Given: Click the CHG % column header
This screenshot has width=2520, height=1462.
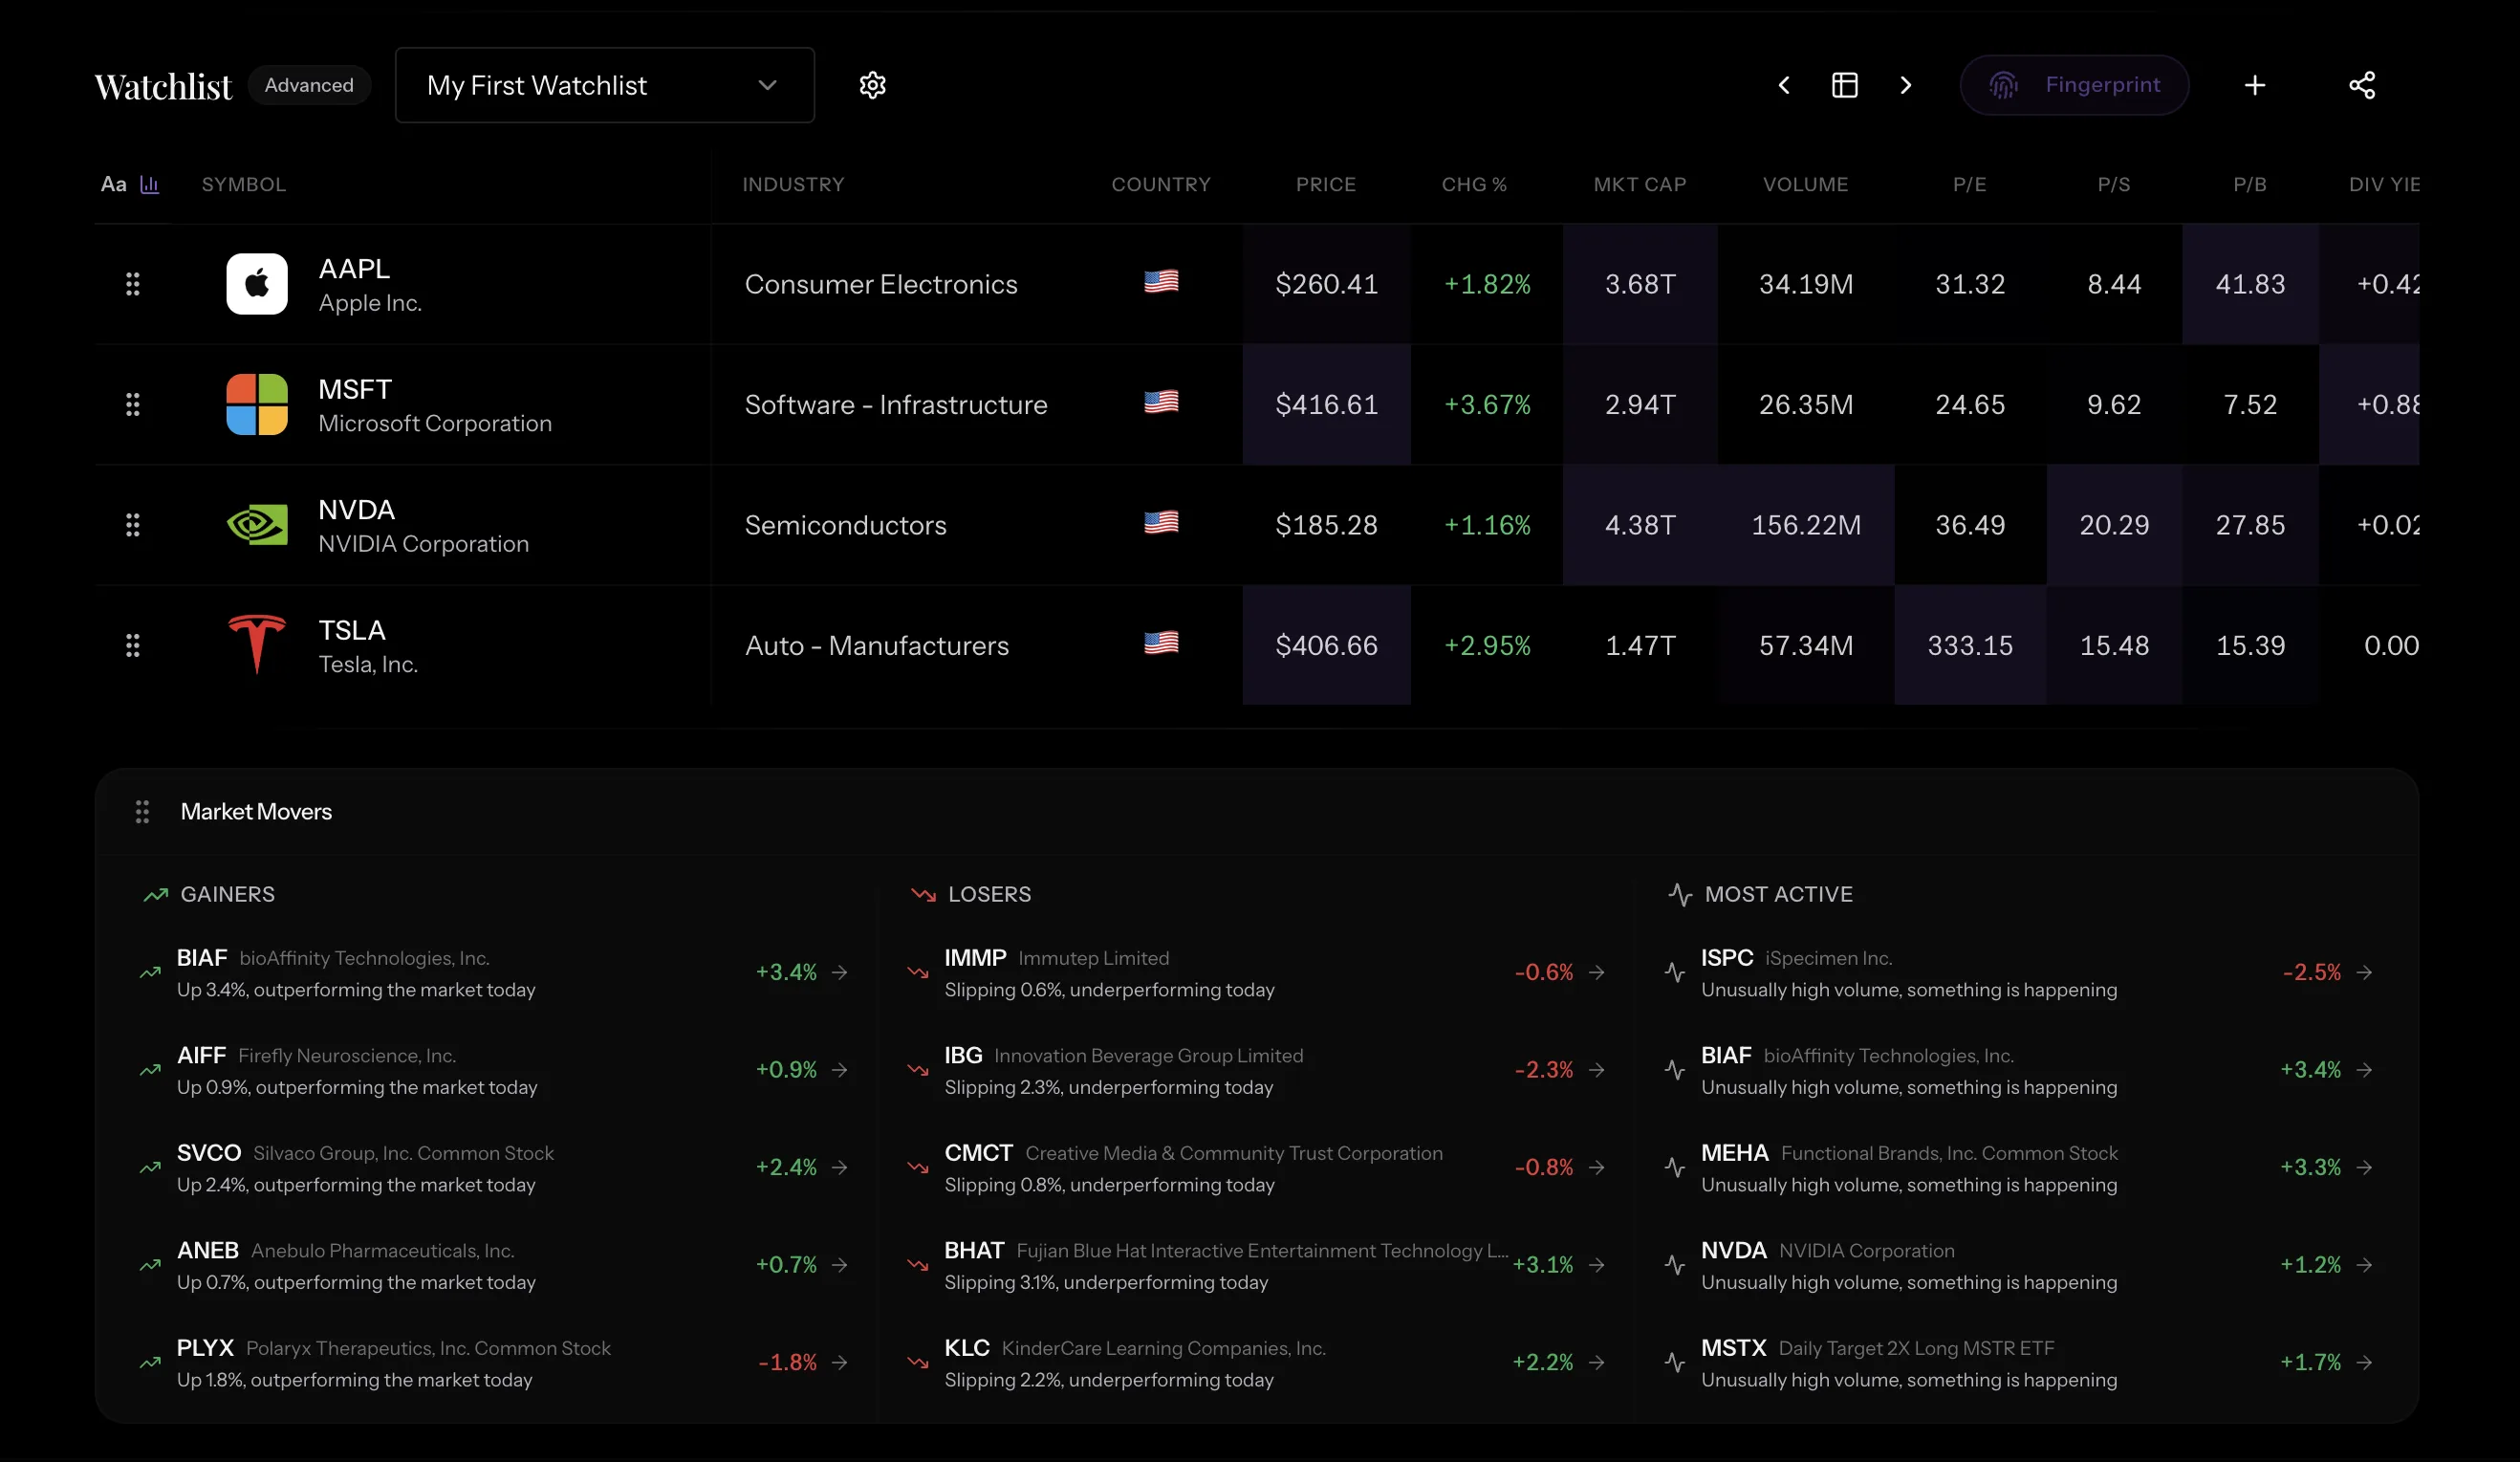Looking at the screenshot, I should 1474,184.
